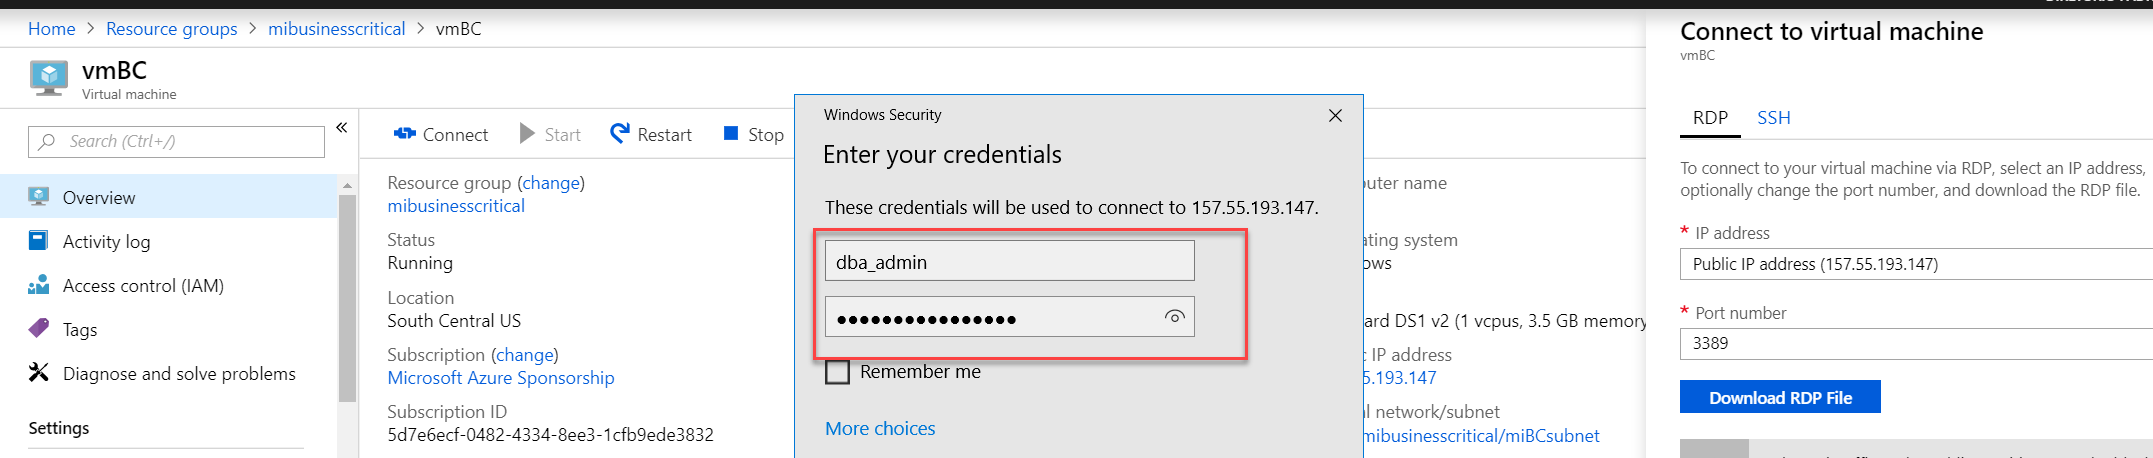Screen dimensions: 2153x458
Task: Enable the Remember me checkbox
Action: click(838, 372)
